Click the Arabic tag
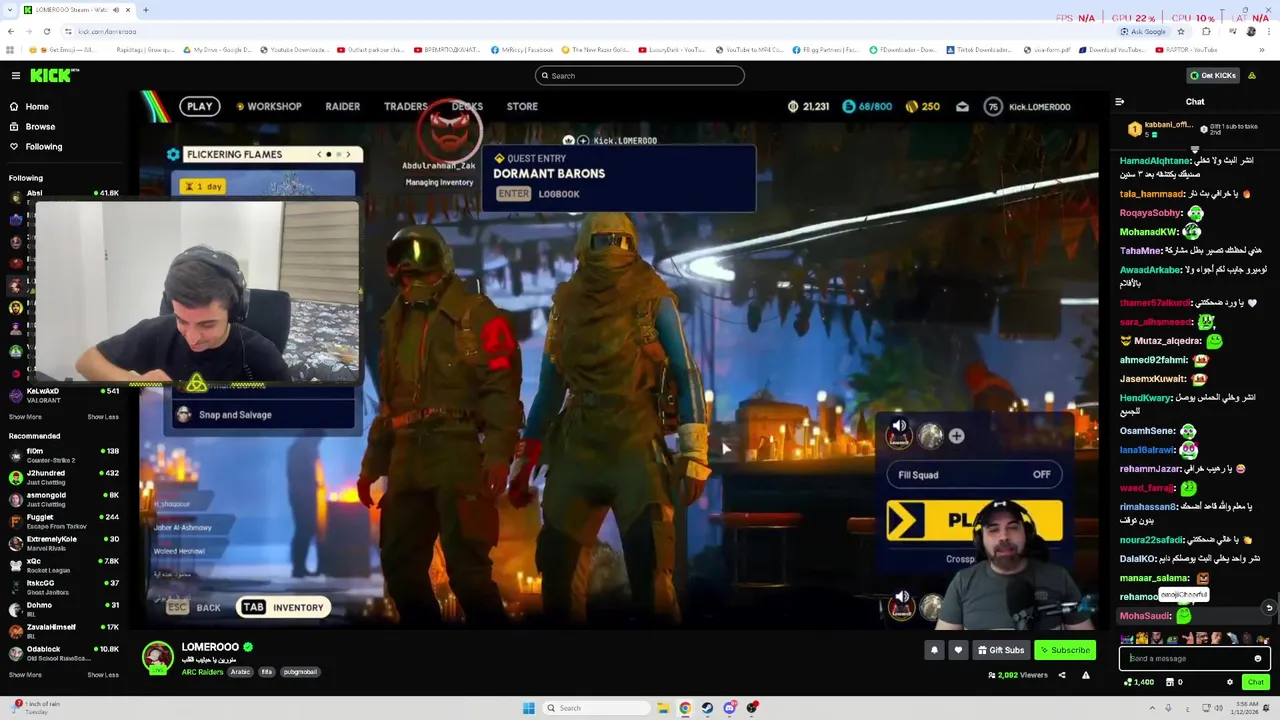The height and width of the screenshot is (720, 1280). coord(240,672)
